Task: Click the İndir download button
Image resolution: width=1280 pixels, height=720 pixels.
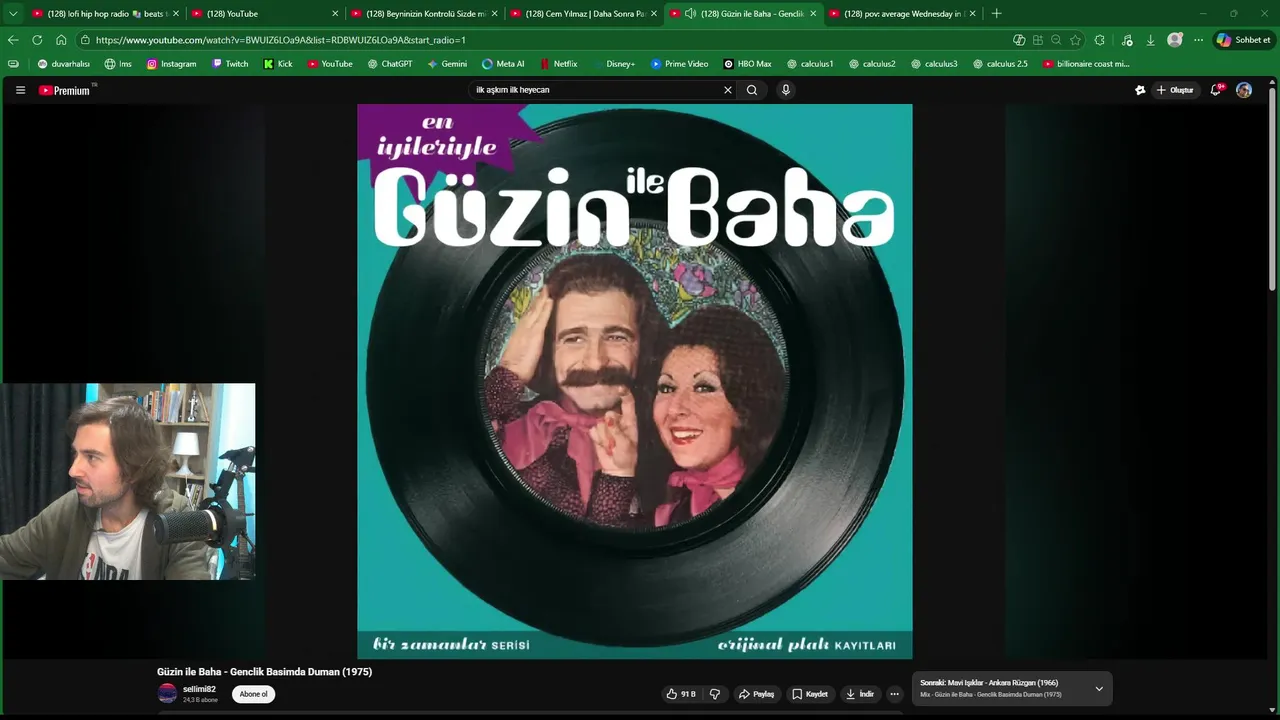Action: point(859,694)
